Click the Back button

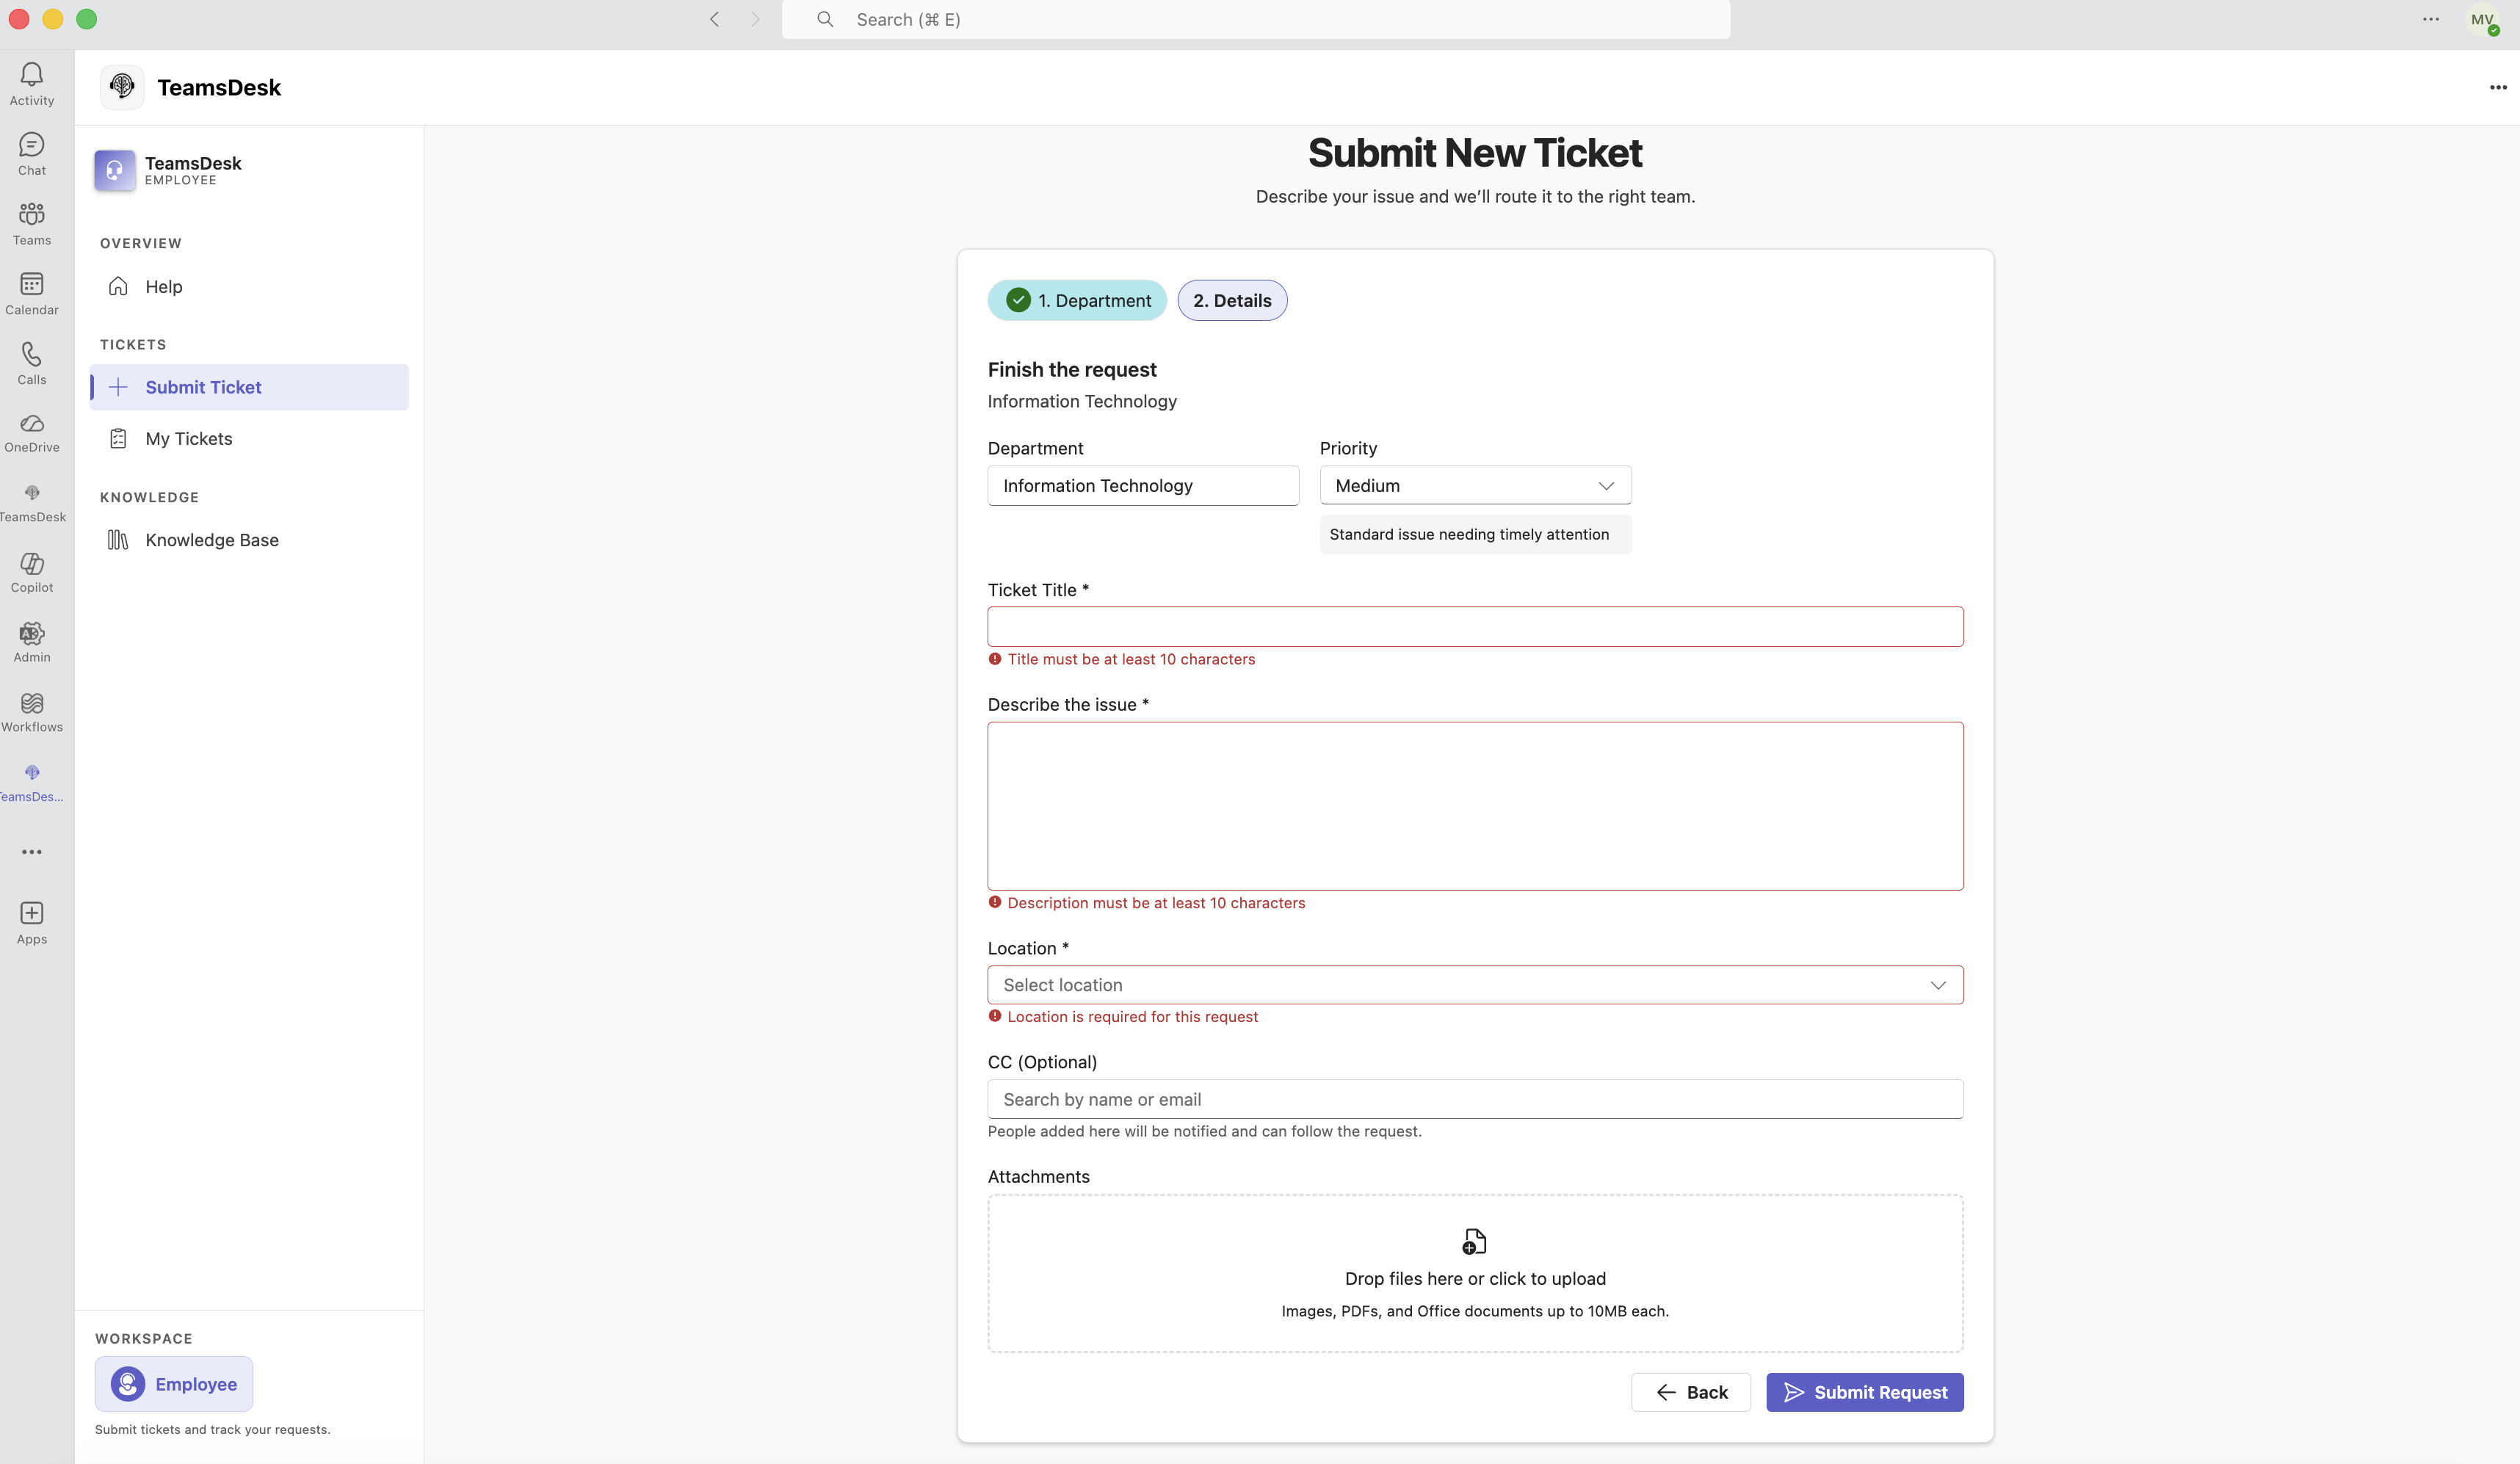[x=1691, y=1392]
